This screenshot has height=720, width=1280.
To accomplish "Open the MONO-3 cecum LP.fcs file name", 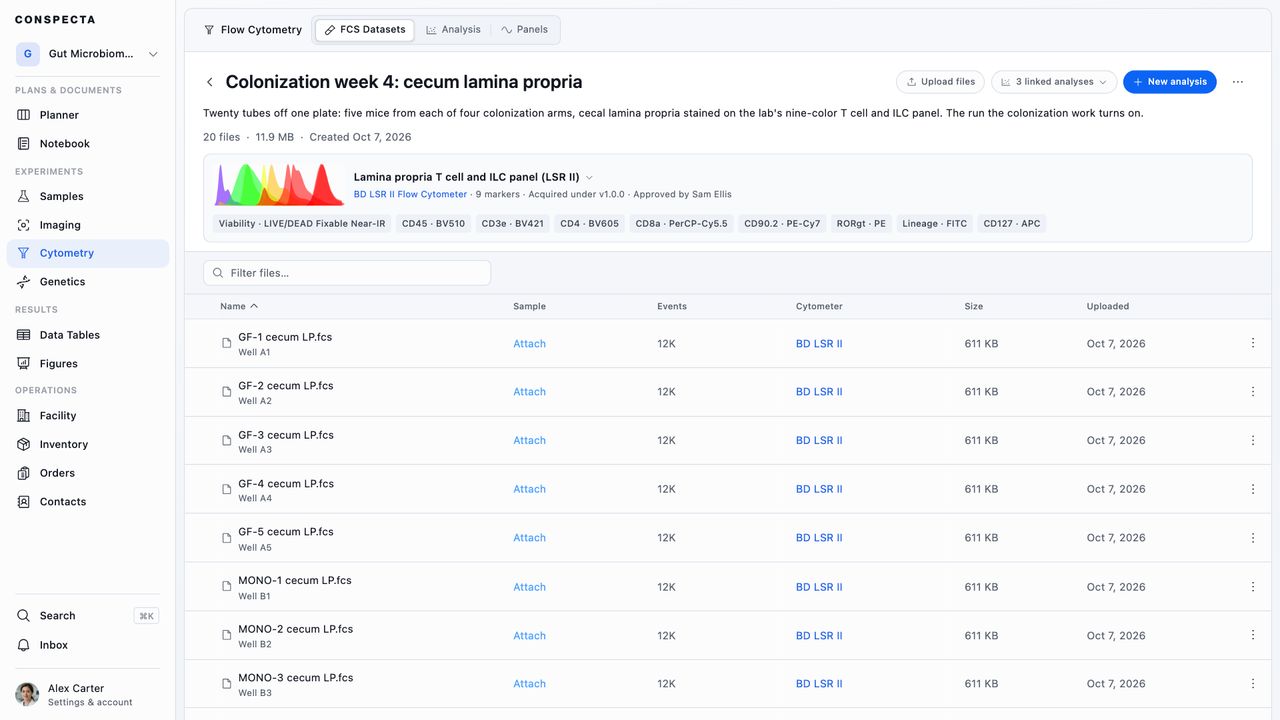I will tap(295, 678).
